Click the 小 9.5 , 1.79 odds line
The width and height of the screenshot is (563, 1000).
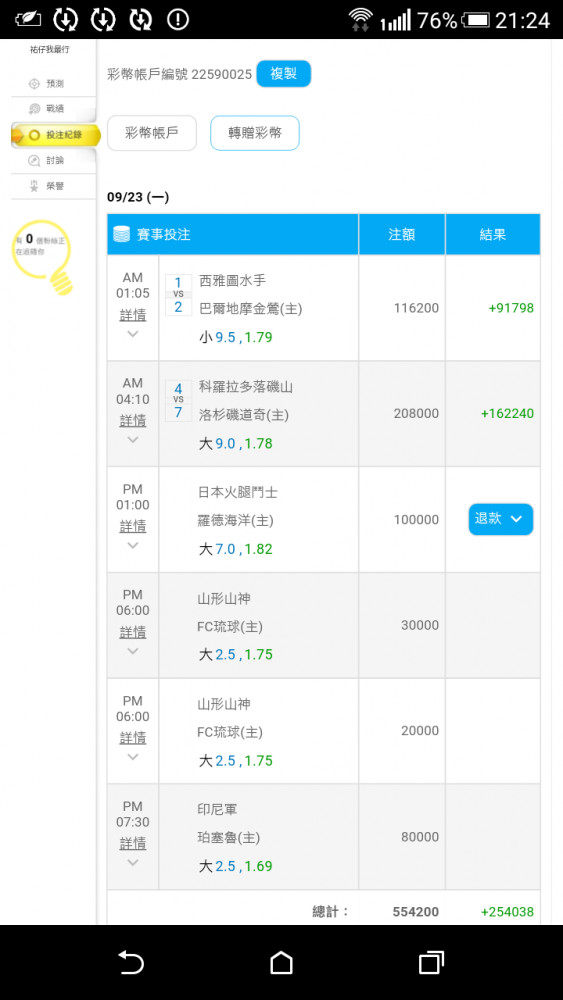coord(236,337)
